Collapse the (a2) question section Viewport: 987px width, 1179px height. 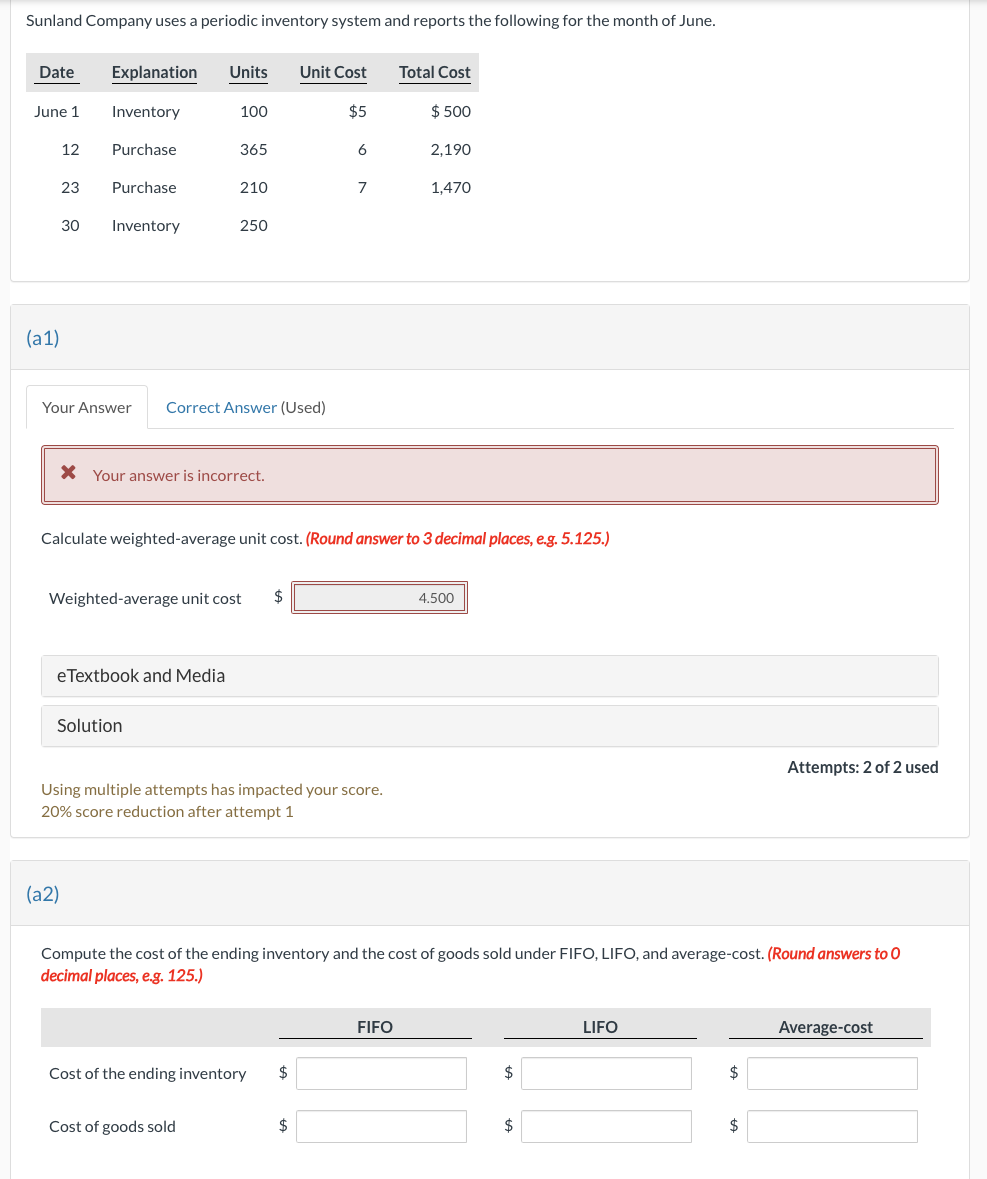[41, 894]
